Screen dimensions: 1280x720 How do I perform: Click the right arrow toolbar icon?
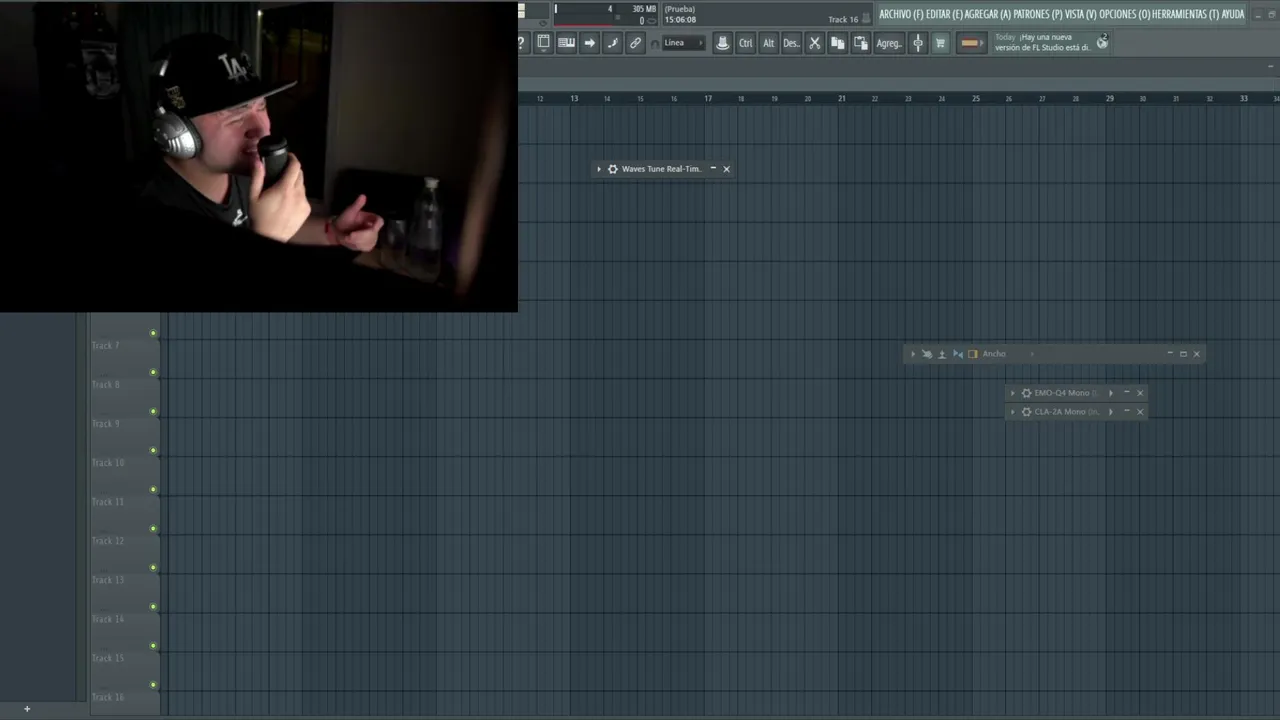[x=589, y=43]
